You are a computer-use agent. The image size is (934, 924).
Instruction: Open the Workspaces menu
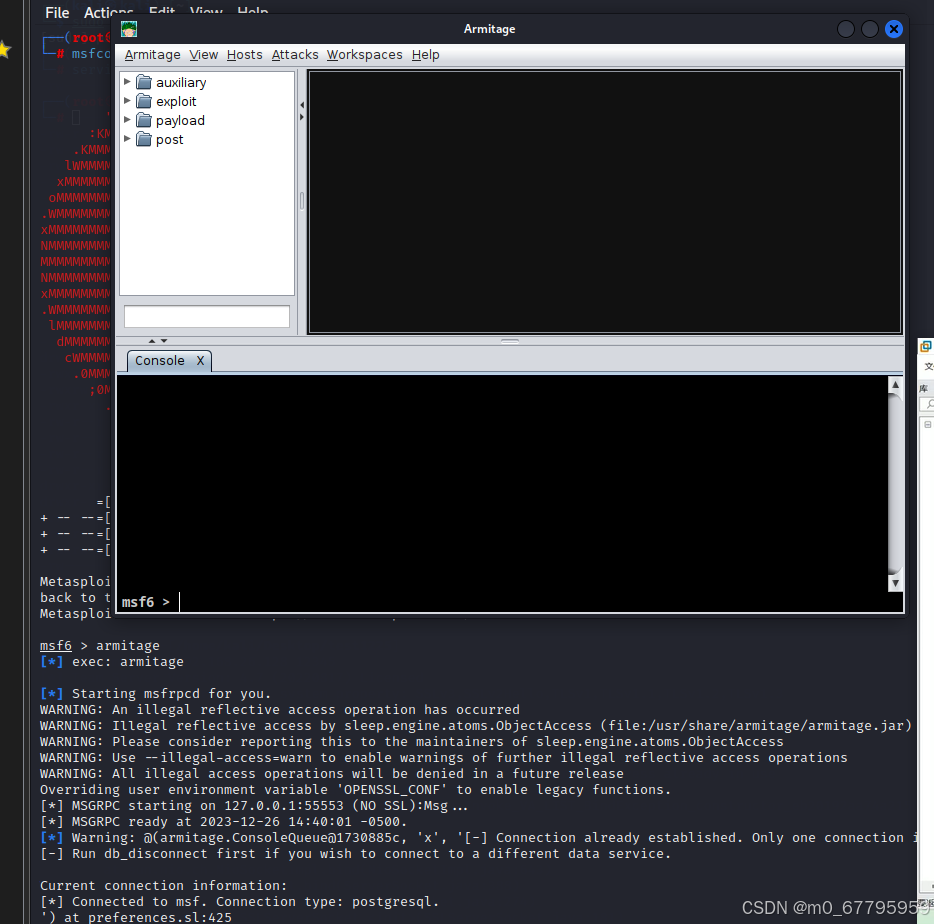click(365, 55)
